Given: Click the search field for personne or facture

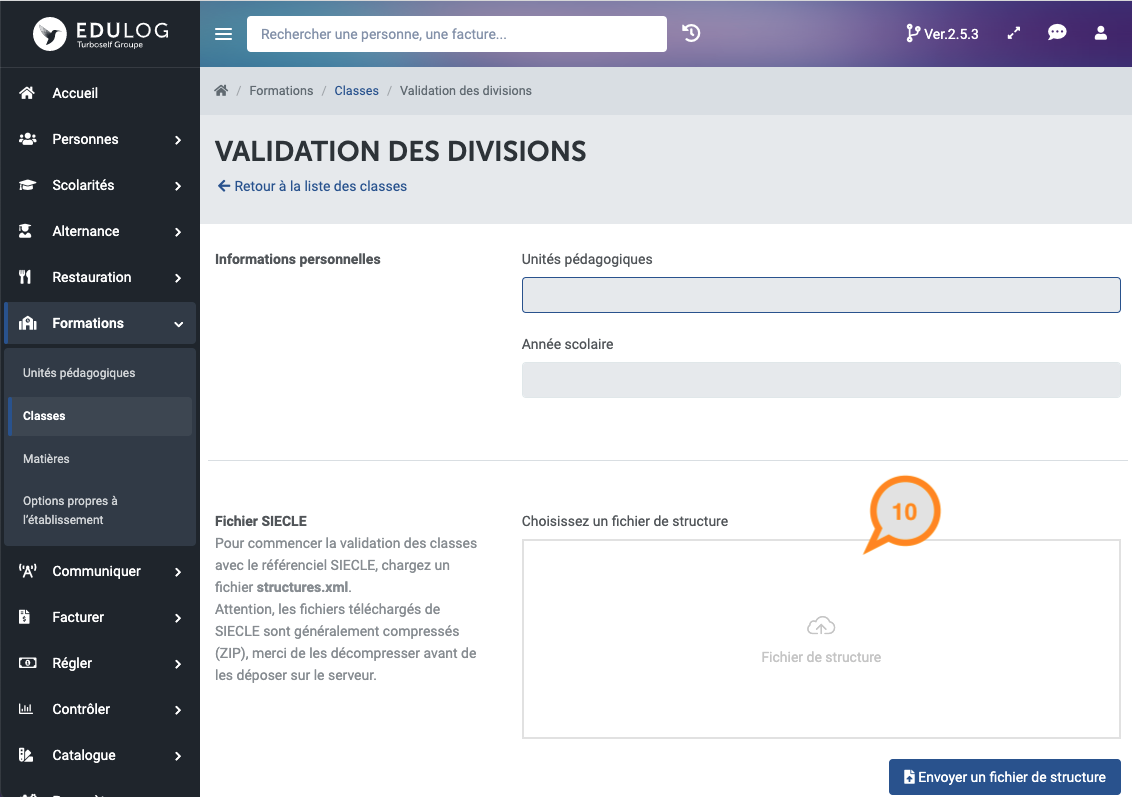Looking at the screenshot, I should 457,34.
